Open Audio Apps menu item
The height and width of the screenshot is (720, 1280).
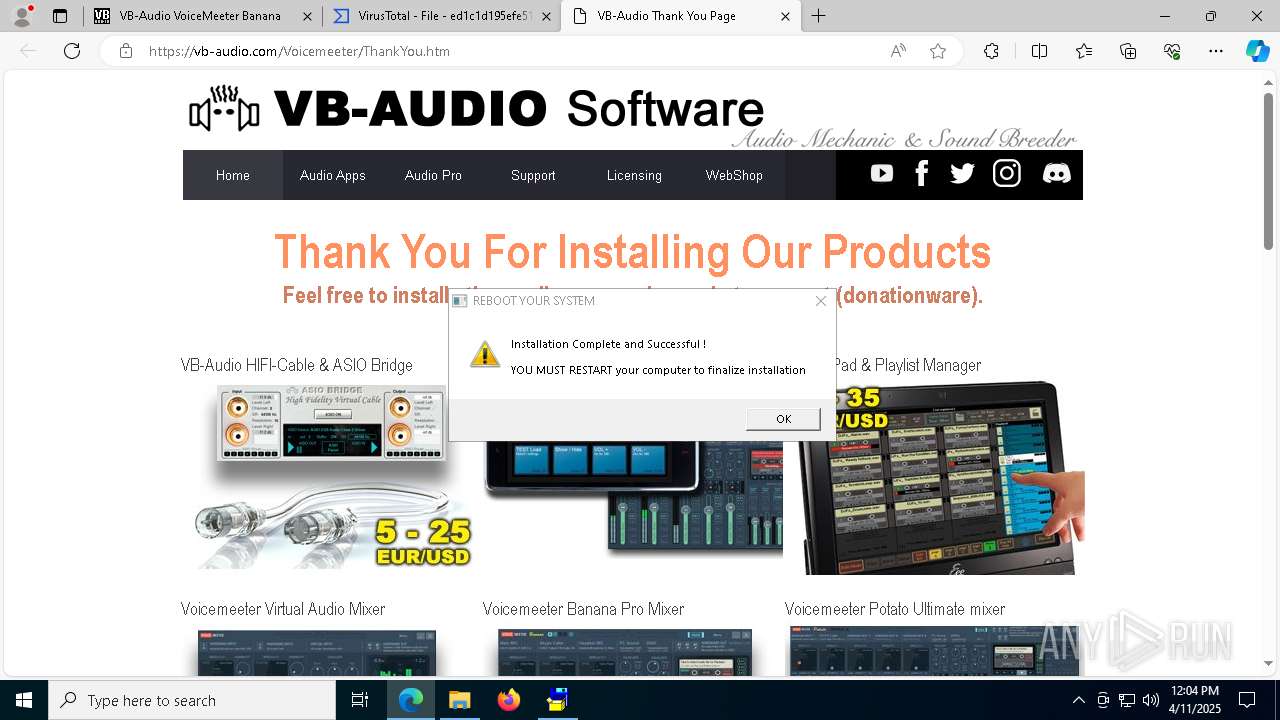tap(333, 175)
